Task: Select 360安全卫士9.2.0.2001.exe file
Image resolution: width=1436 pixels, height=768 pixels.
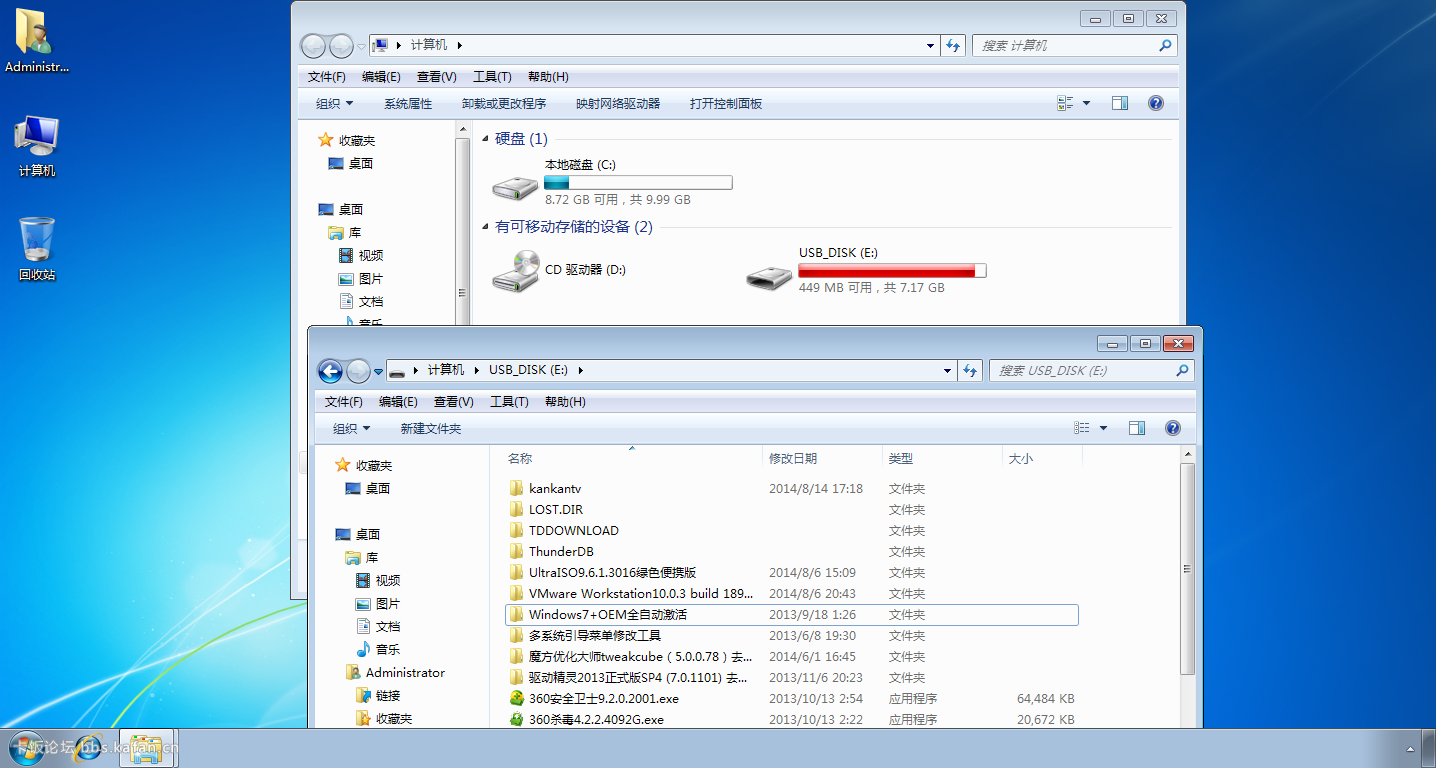Action: (x=604, y=699)
